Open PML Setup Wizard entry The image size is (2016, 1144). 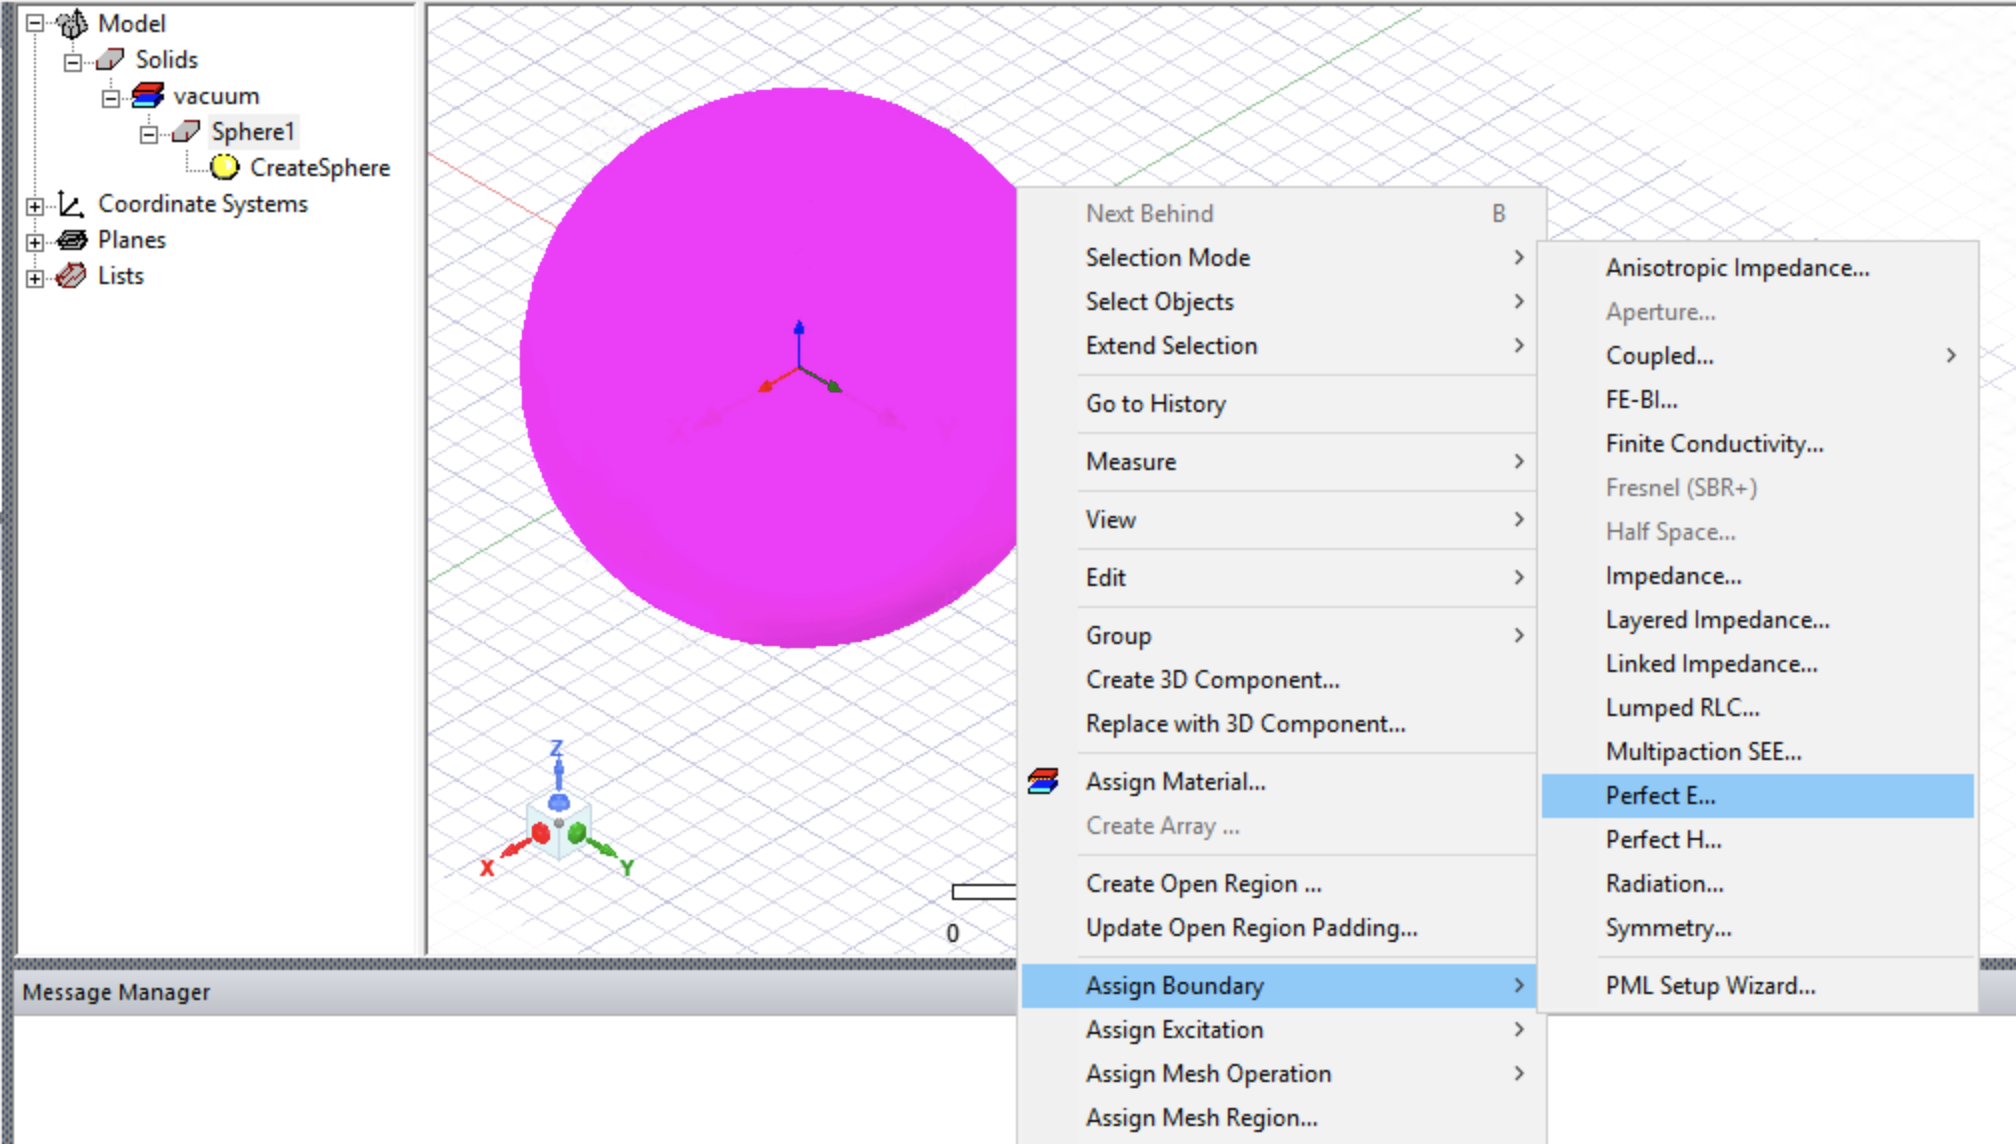point(1710,986)
